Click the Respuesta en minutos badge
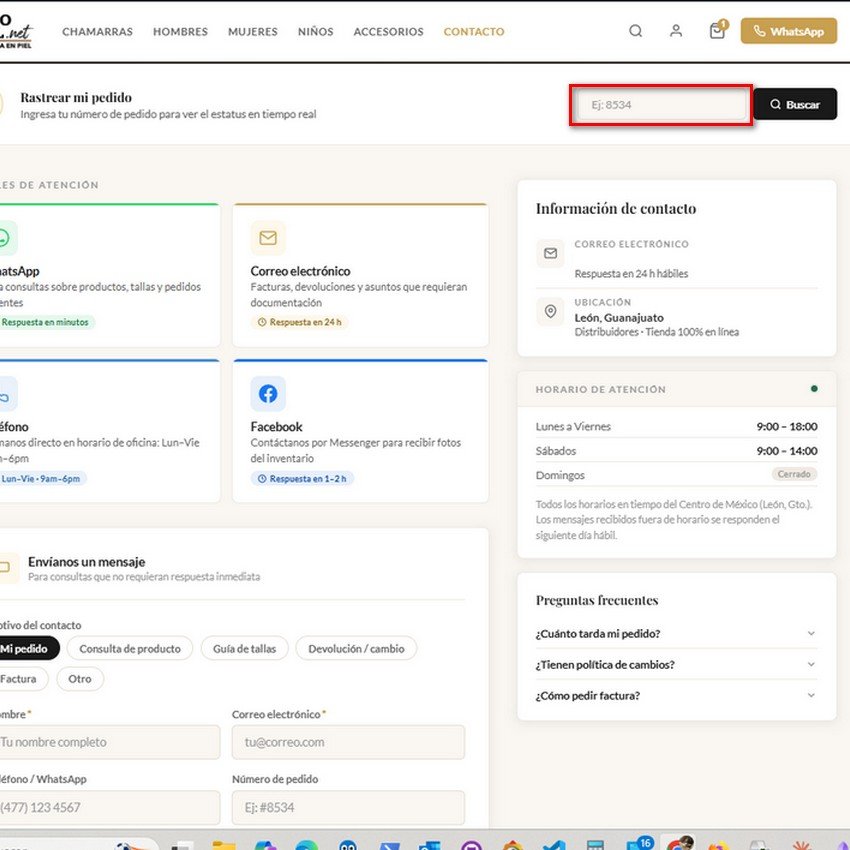This screenshot has width=850, height=850. (x=46, y=322)
